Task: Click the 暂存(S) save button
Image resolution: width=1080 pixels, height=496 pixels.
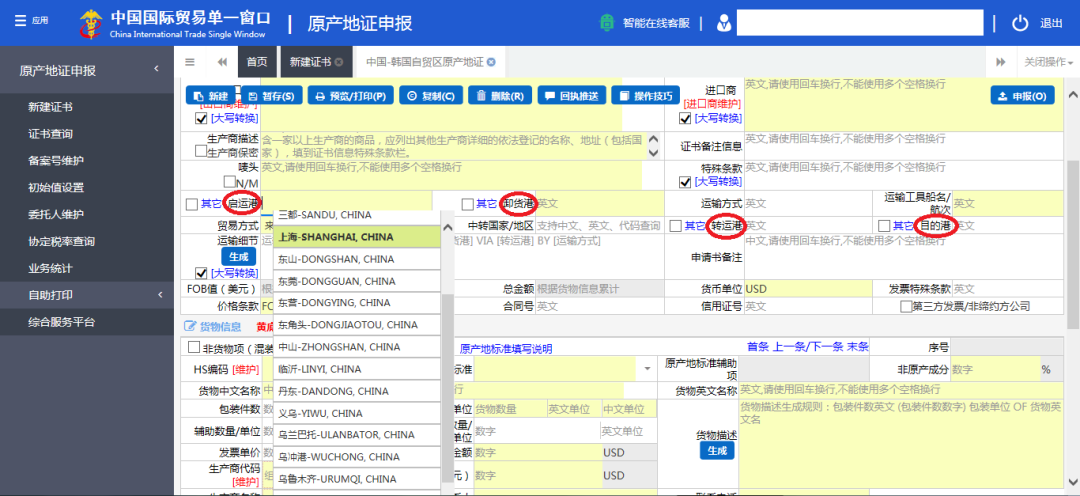Action: [x=271, y=96]
